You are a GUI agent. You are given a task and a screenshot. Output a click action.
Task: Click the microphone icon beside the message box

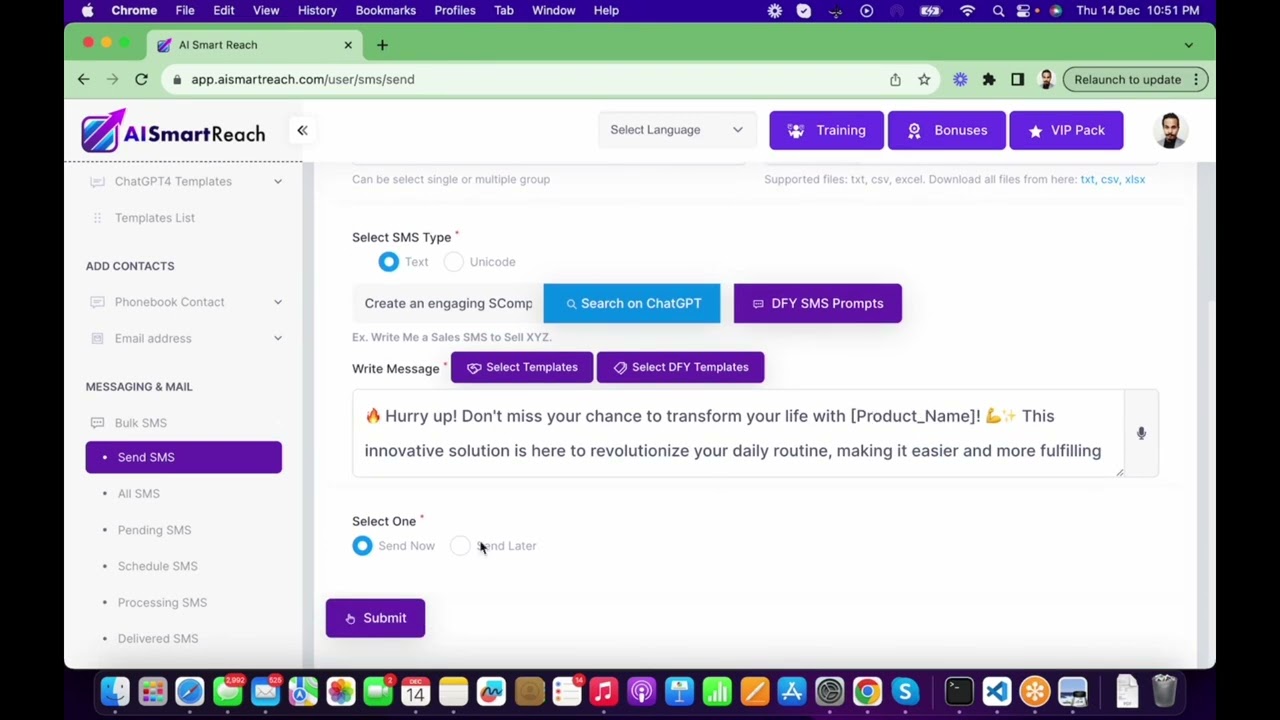tap(1141, 433)
